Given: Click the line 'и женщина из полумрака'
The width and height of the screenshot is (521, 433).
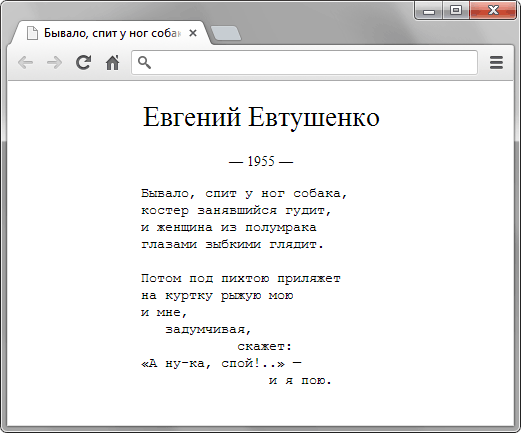Looking at the screenshot, I should point(229,228).
